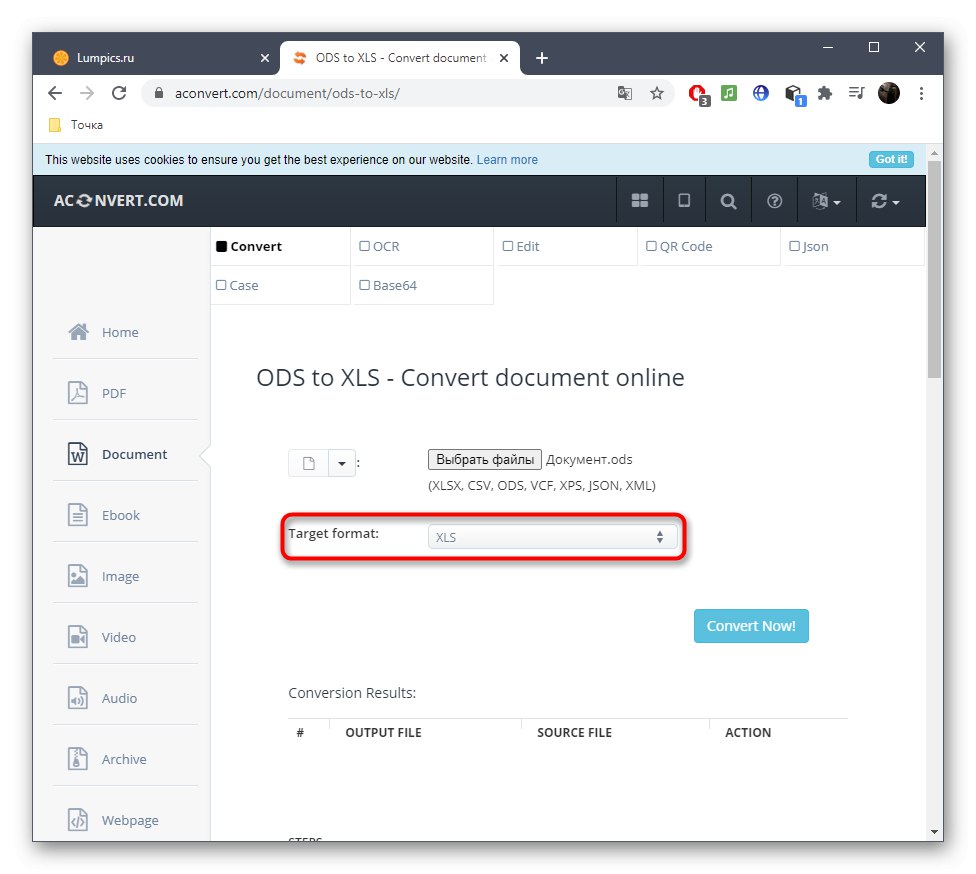Check the Base64 option
This screenshot has height=874, width=976.
point(365,284)
